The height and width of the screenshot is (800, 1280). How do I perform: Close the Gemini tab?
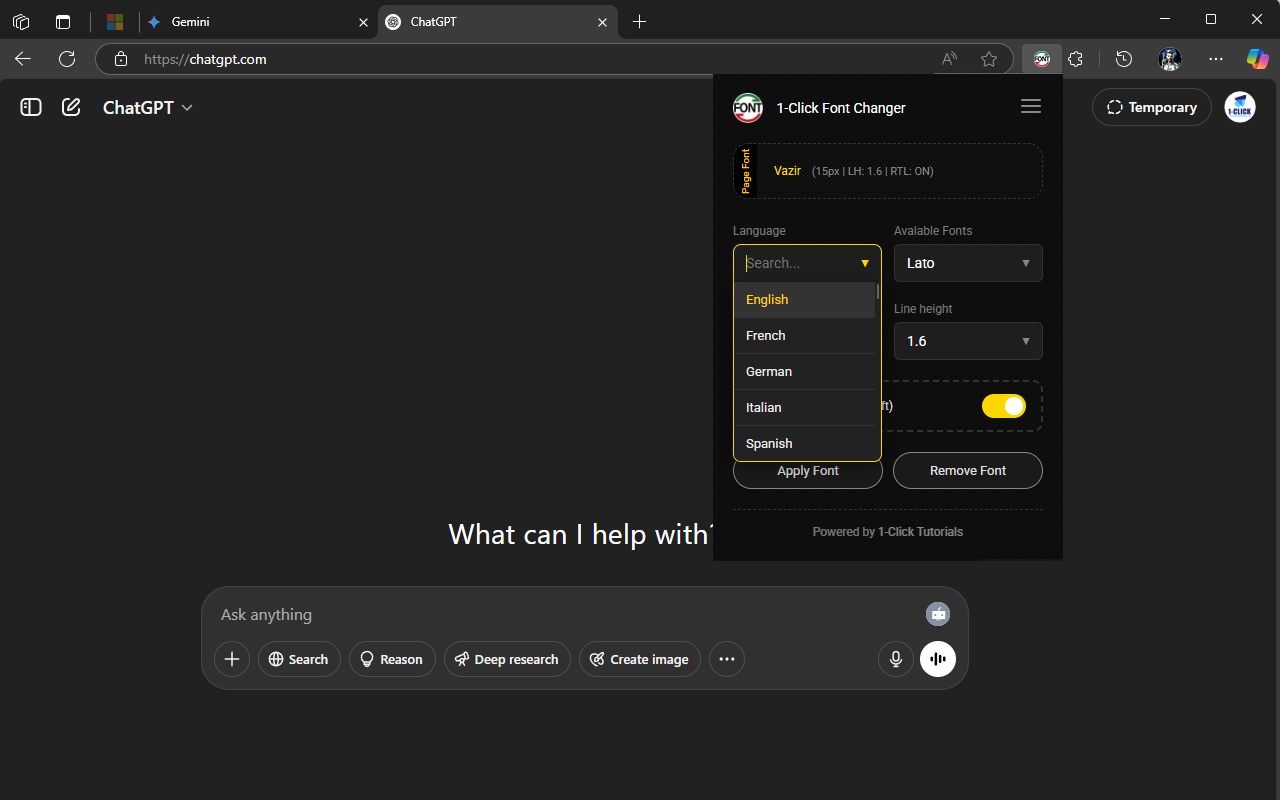tap(363, 21)
